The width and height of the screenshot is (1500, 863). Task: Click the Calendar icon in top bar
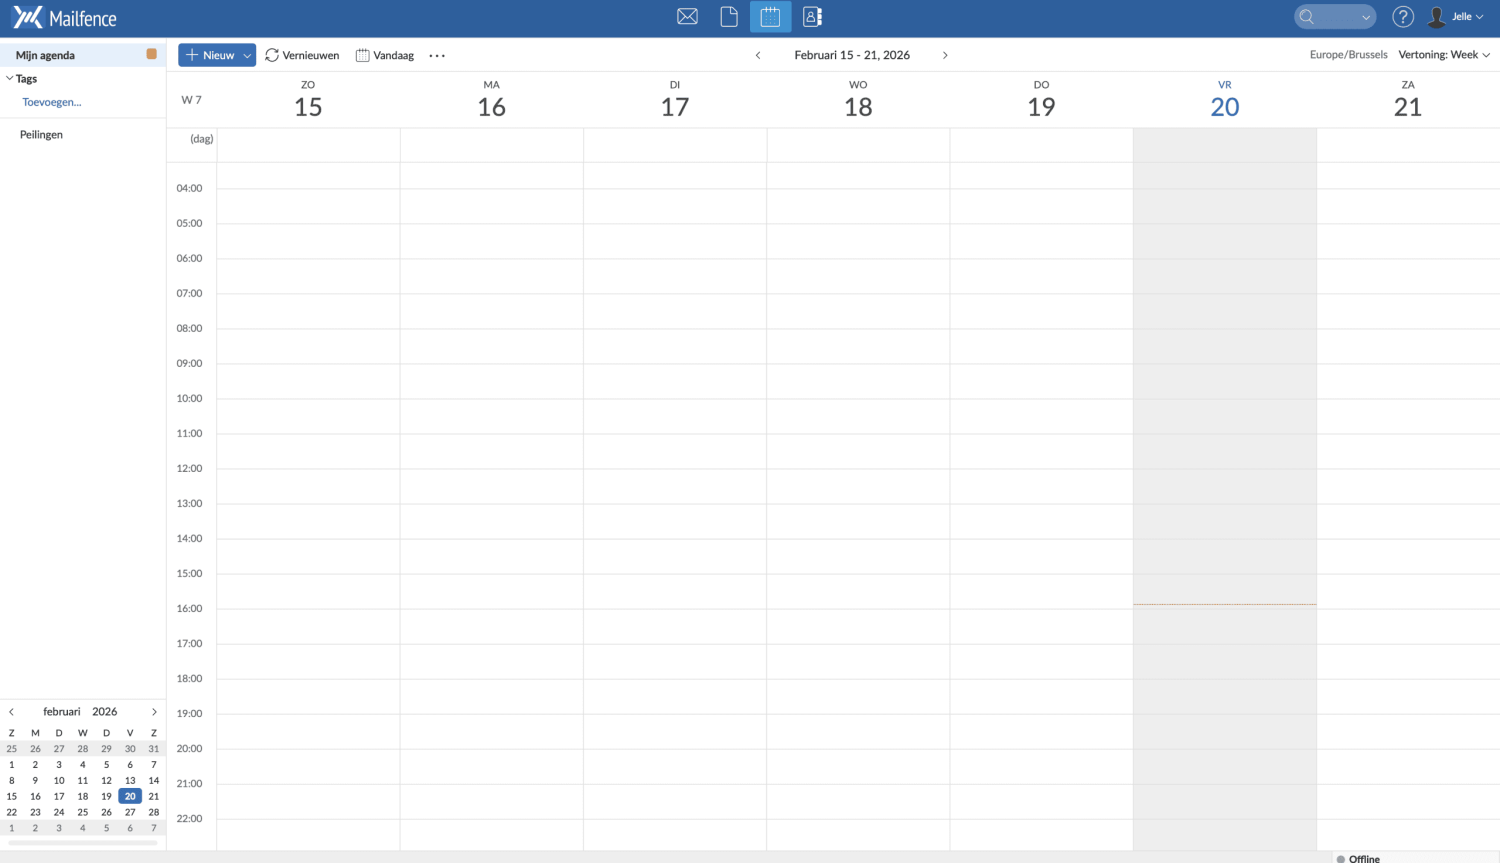(770, 17)
